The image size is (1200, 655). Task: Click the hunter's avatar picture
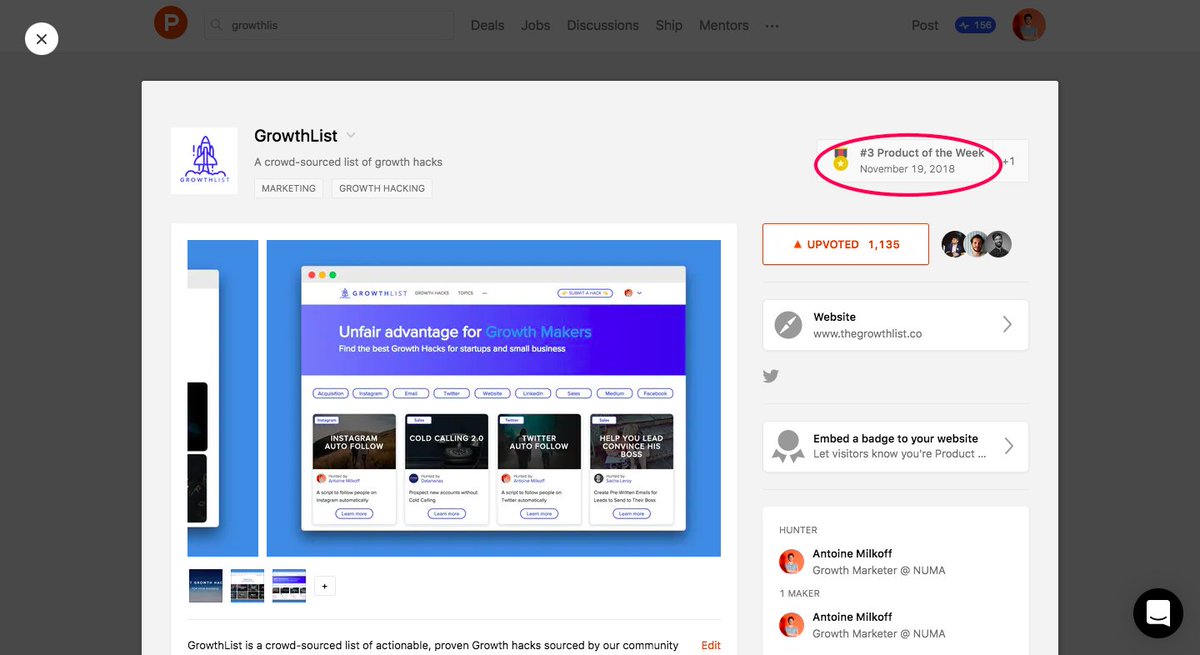click(791, 561)
